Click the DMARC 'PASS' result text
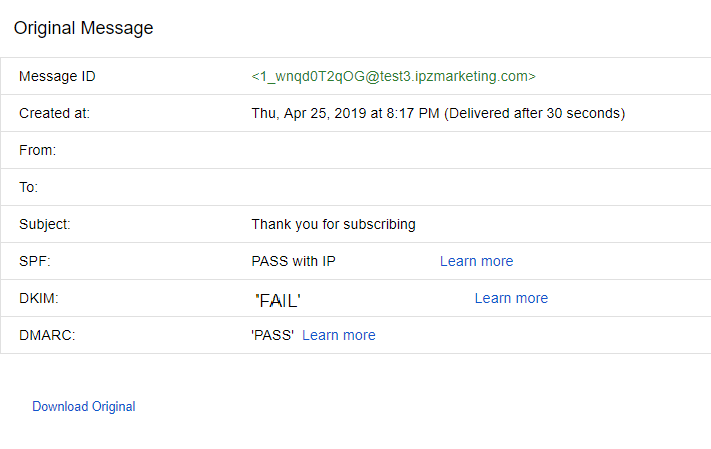Viewport: 711px width, 449px height. click(x=272, y=335)
